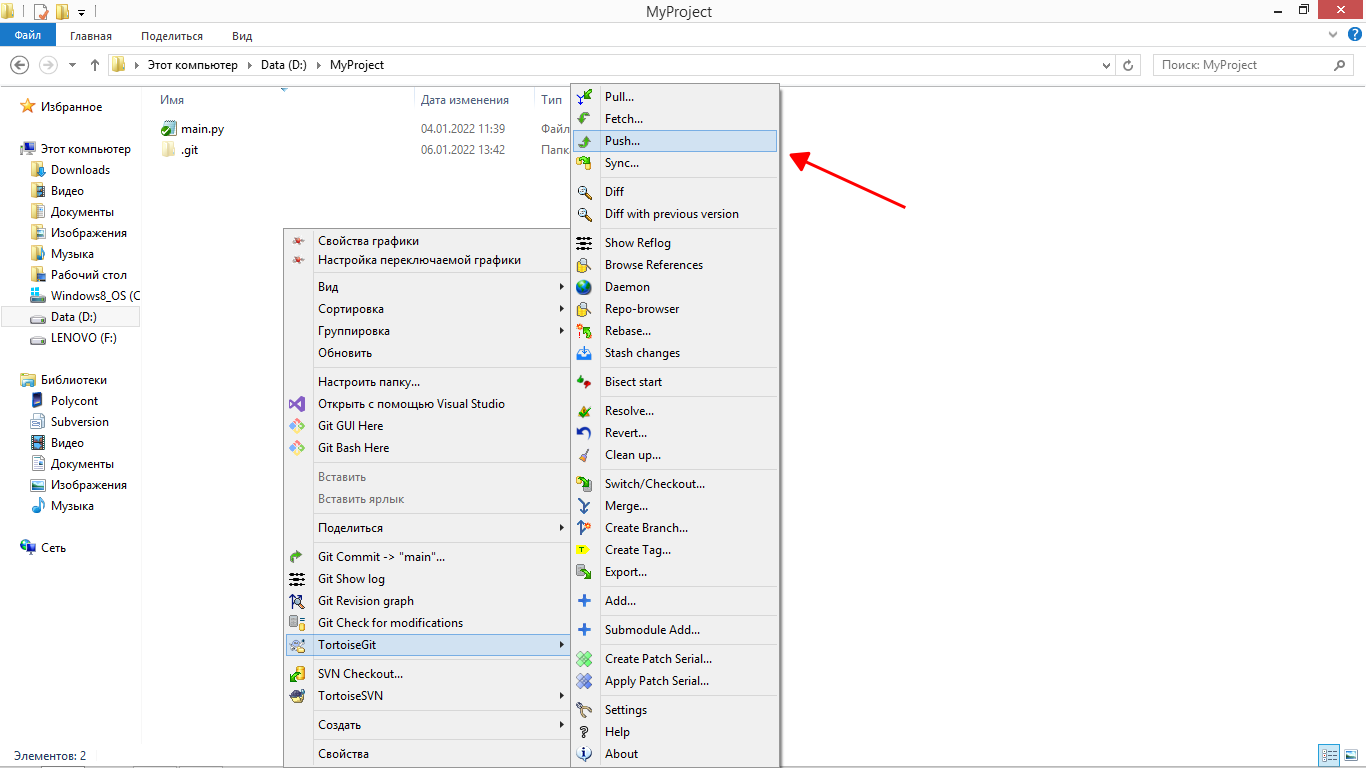Switch to large icons view button
This screenshot has width=1366, height=768.
pyautogui.click(x=1349, y=755)
